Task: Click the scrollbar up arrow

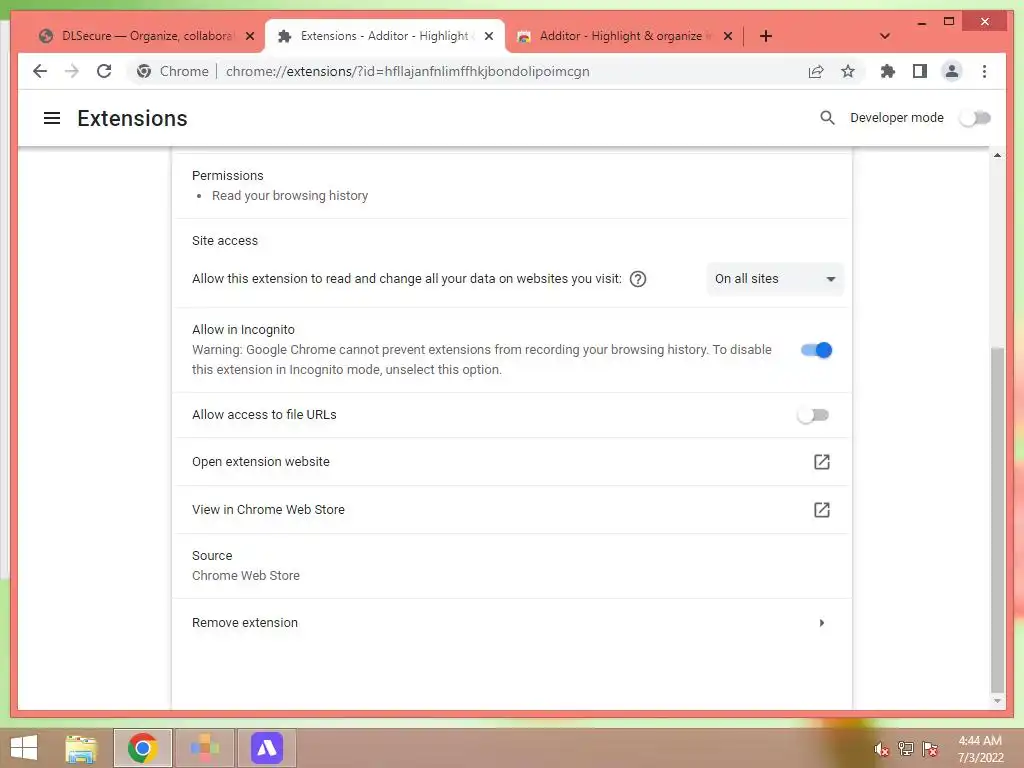Action: point(997,155)
